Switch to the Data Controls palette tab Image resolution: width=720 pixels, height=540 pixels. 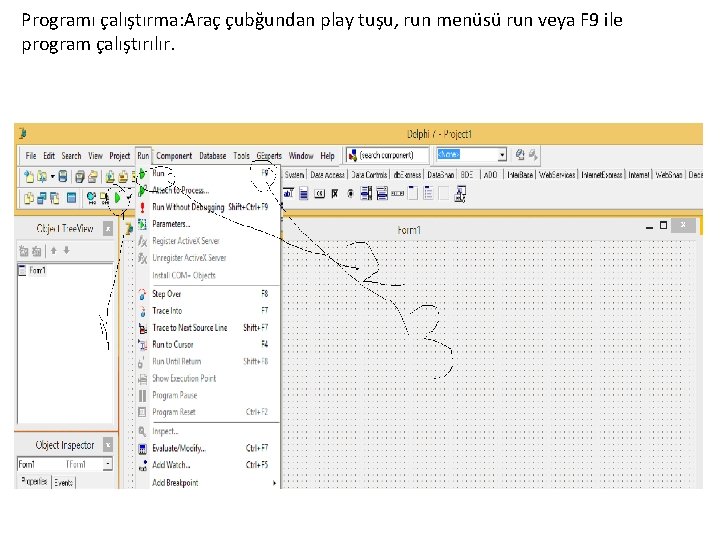tap(369, 174)
